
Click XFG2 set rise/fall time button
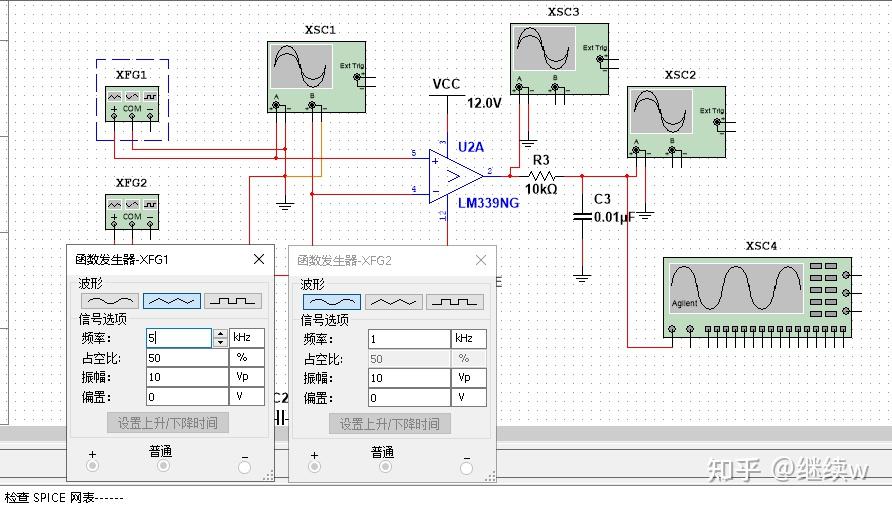390,424
